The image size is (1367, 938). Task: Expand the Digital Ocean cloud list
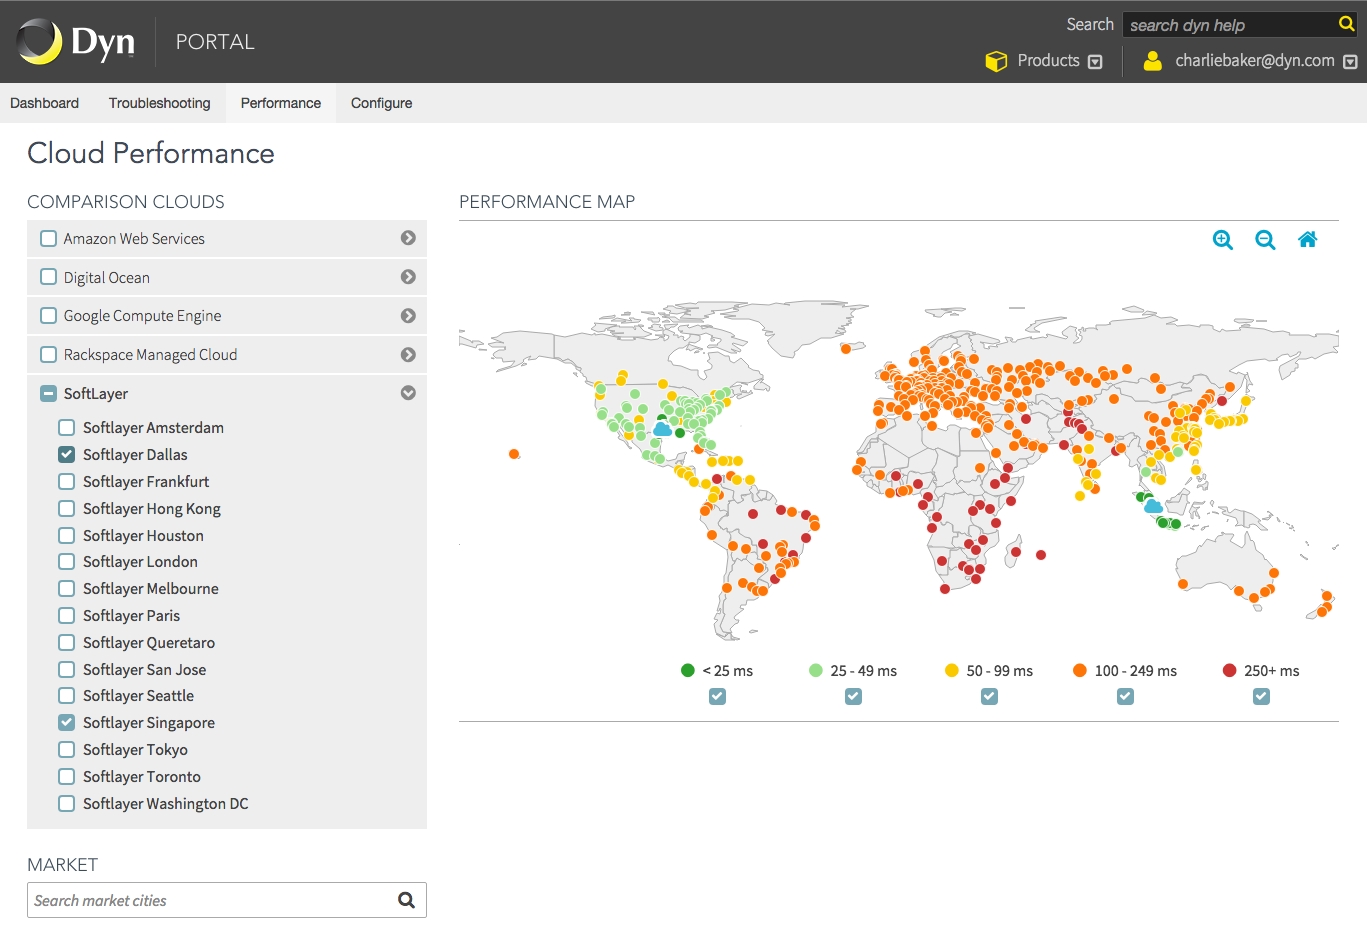coord(408,277)
